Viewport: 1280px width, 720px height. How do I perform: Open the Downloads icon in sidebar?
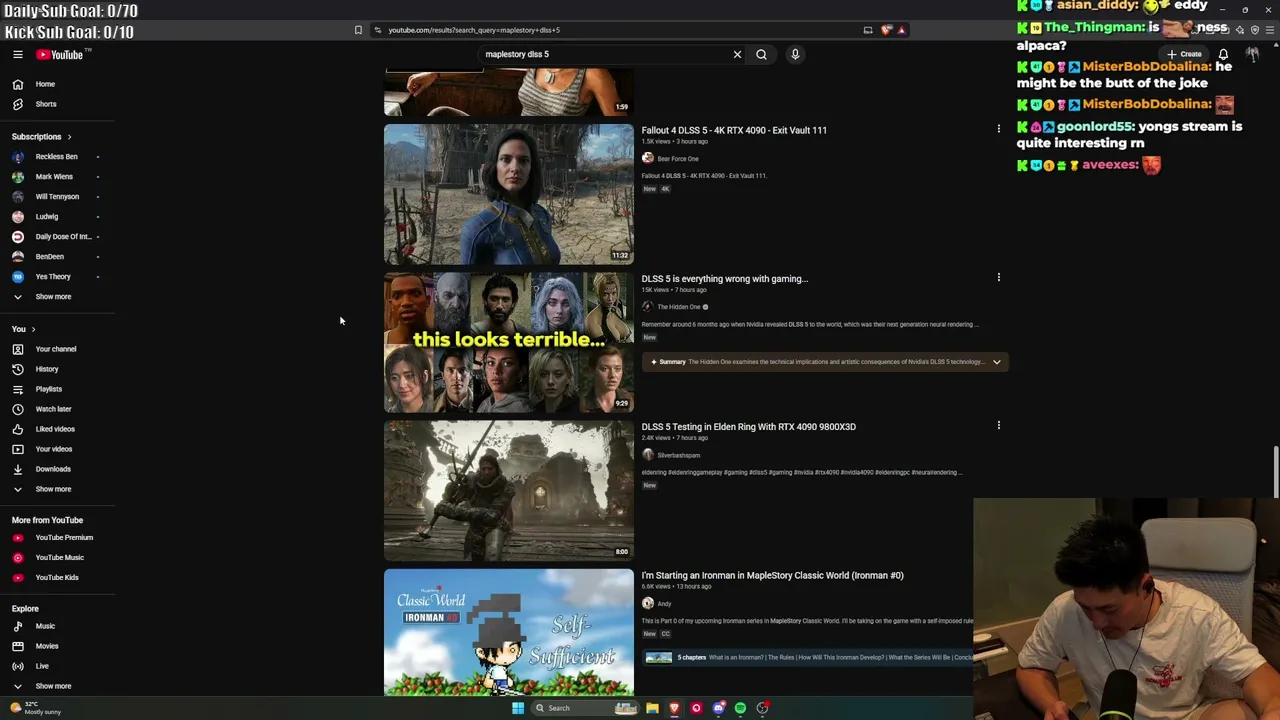point(18,469)
